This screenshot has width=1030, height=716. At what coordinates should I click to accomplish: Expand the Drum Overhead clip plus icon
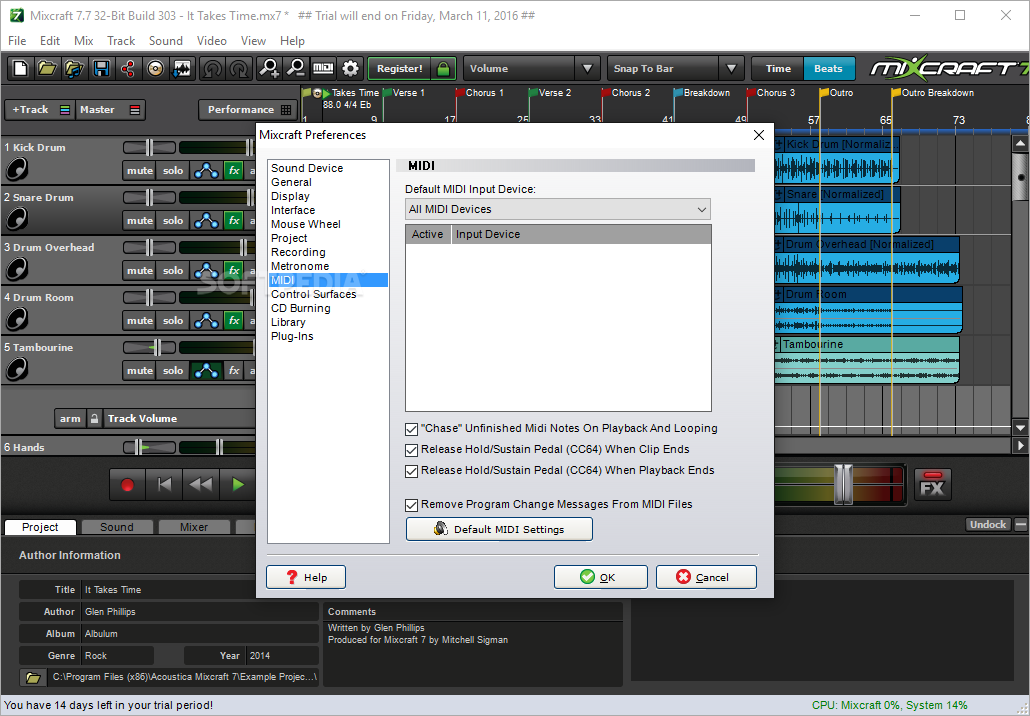pyautogui.click(x=779, y=244)
